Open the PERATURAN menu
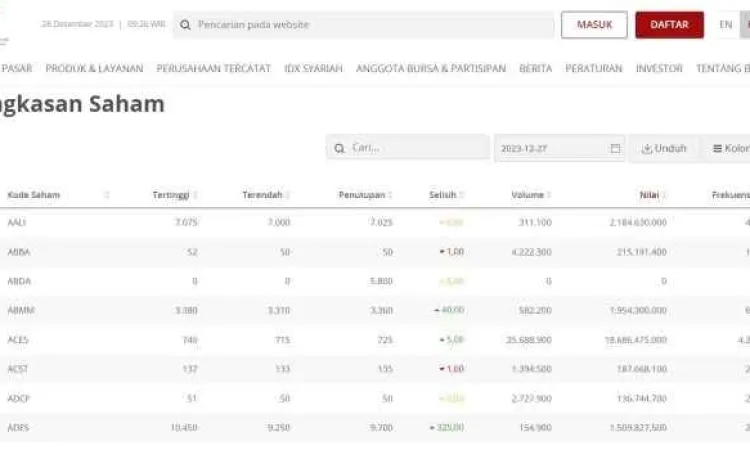Viewport: 750px width, 450px height. pos(594,68)
